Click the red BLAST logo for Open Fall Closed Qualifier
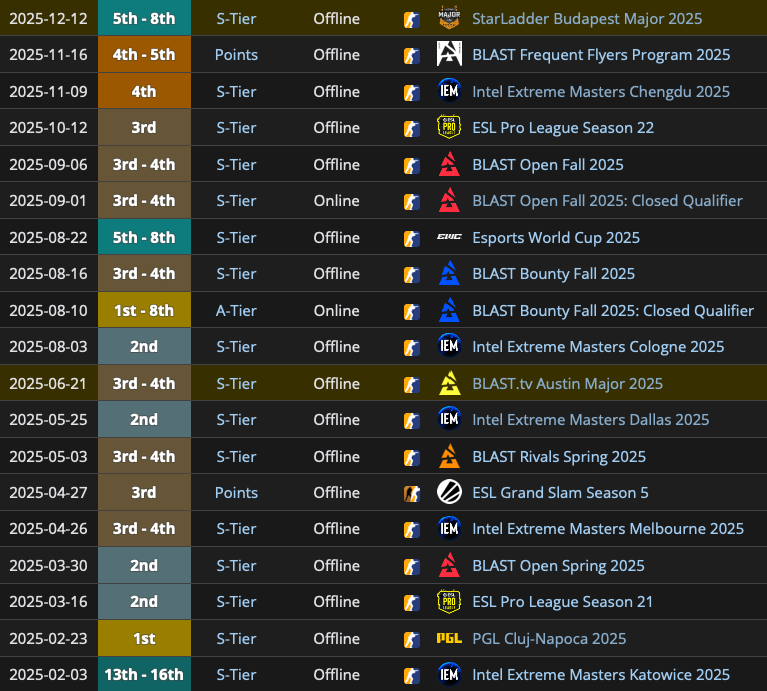The image size is (767, 691). click(449, 201)
